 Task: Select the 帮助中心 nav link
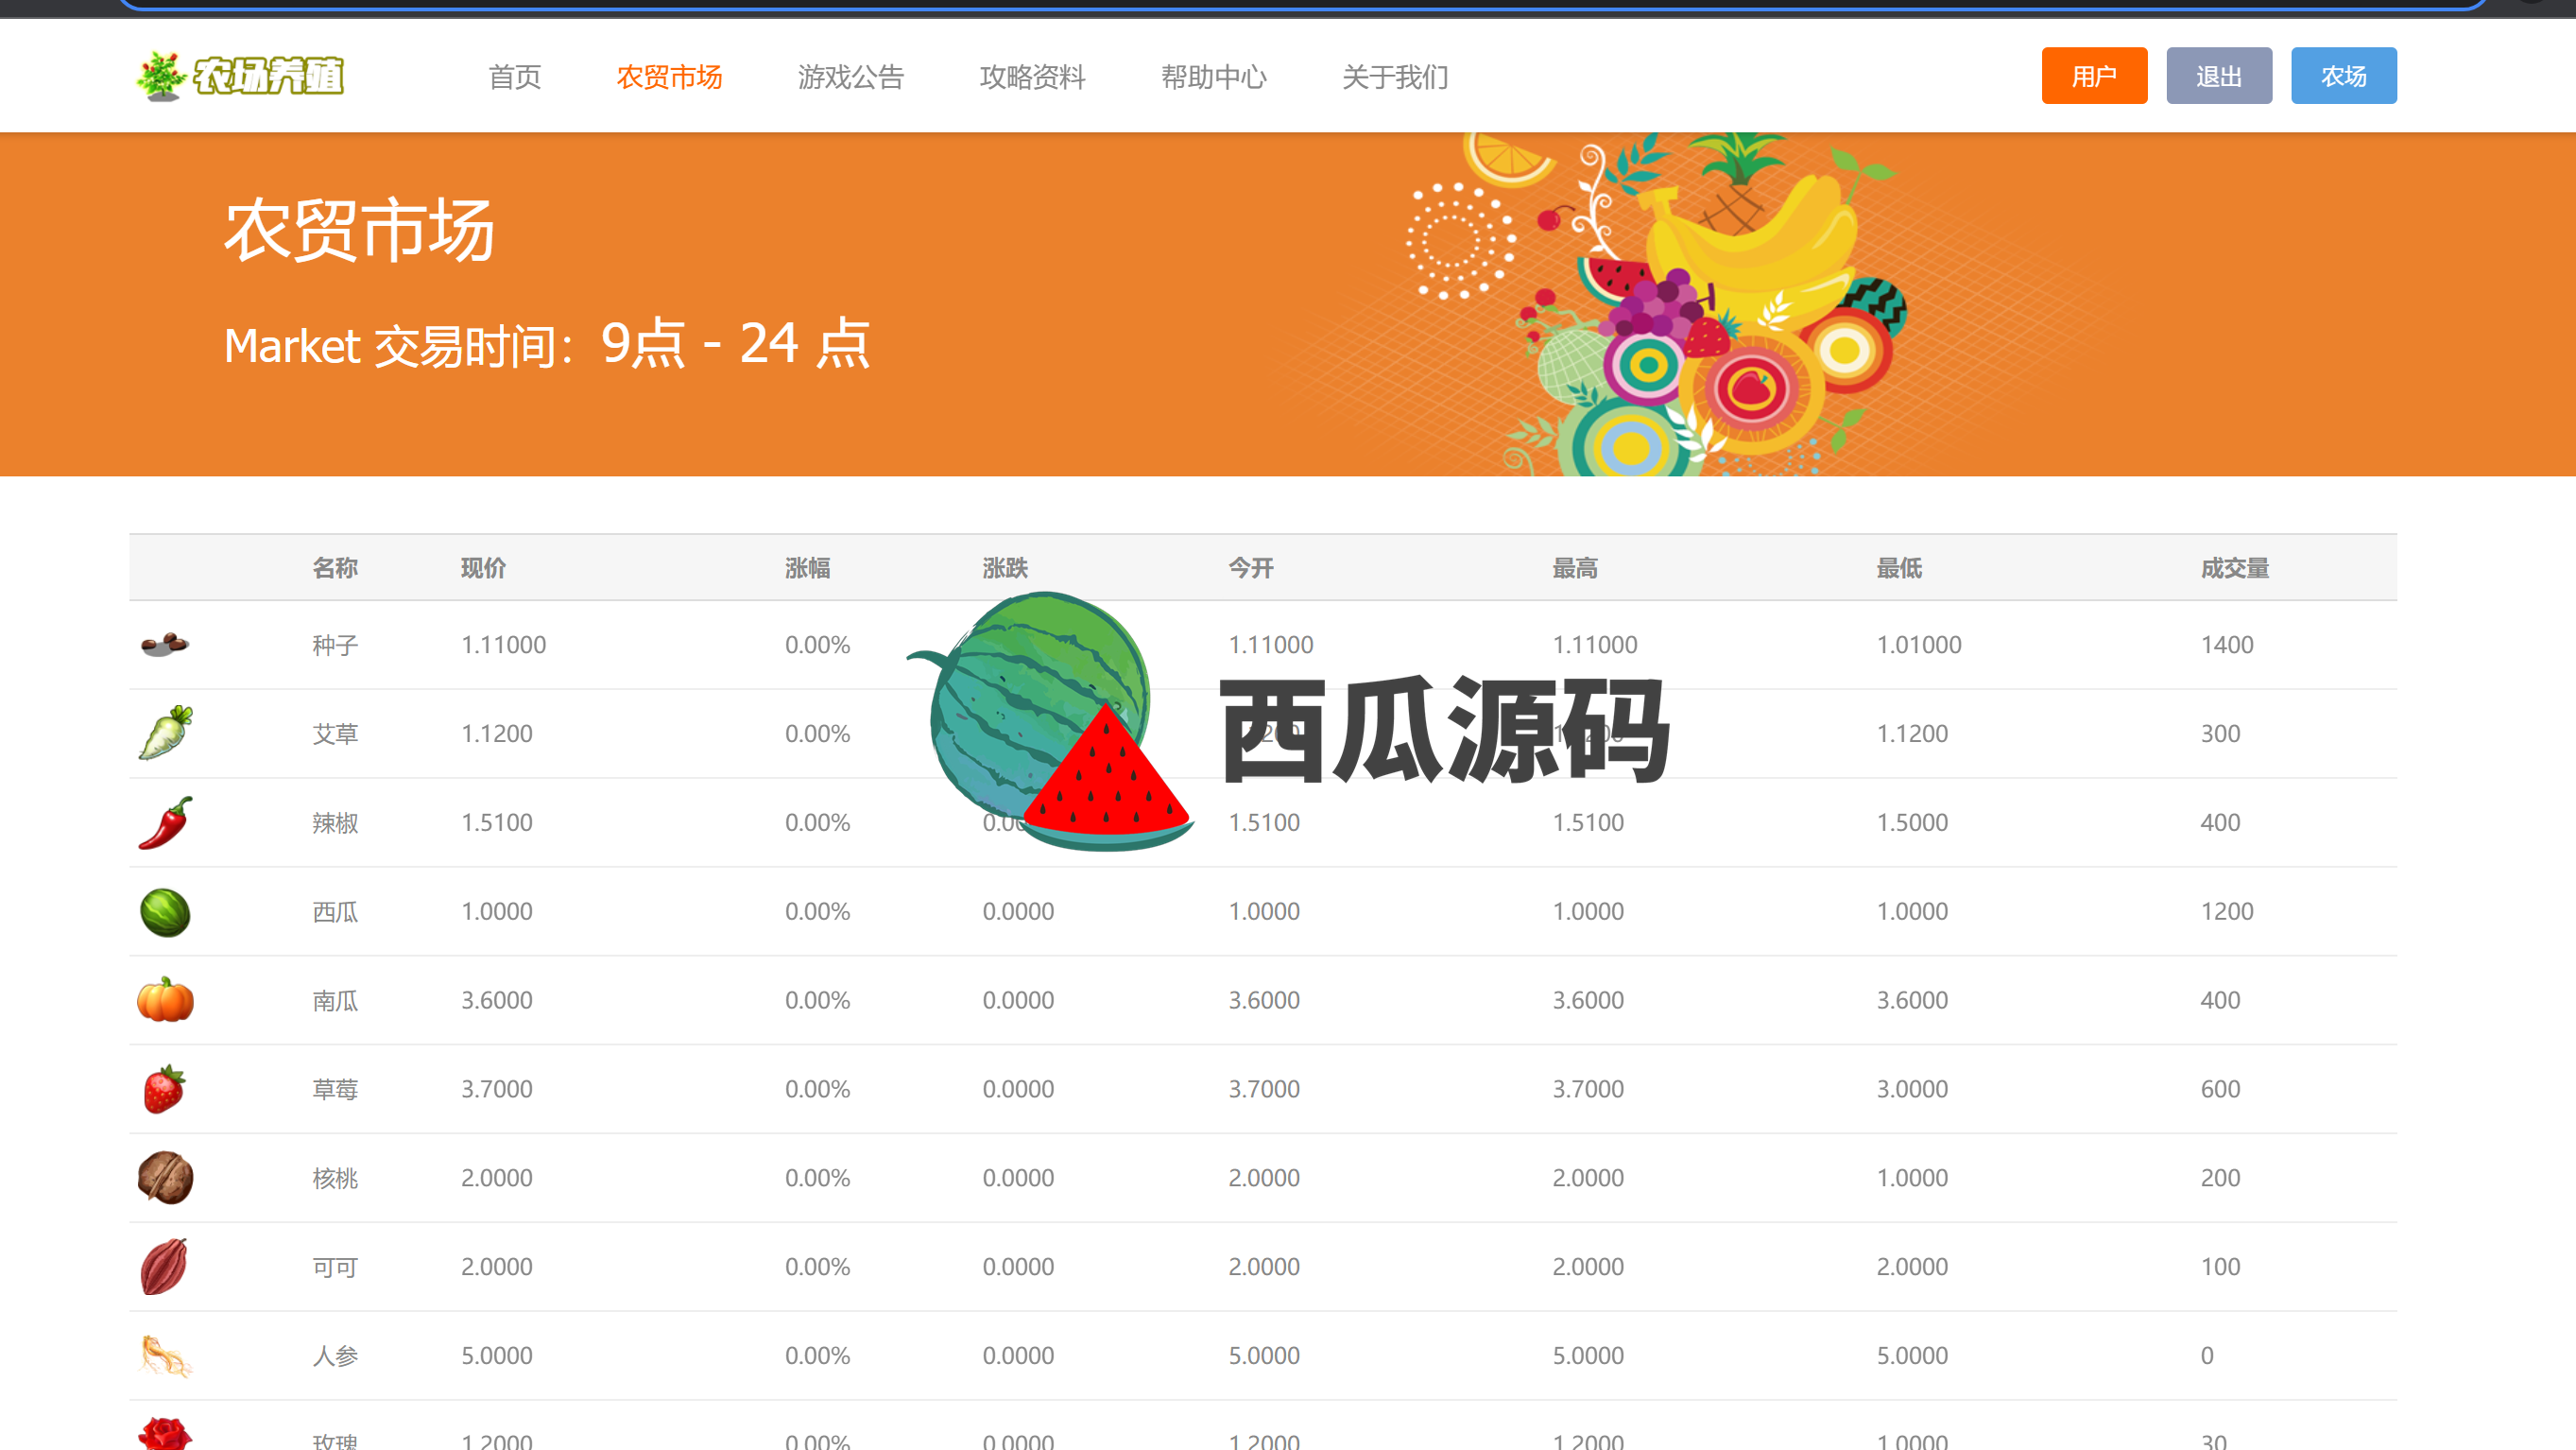[x=1213, y=77]
